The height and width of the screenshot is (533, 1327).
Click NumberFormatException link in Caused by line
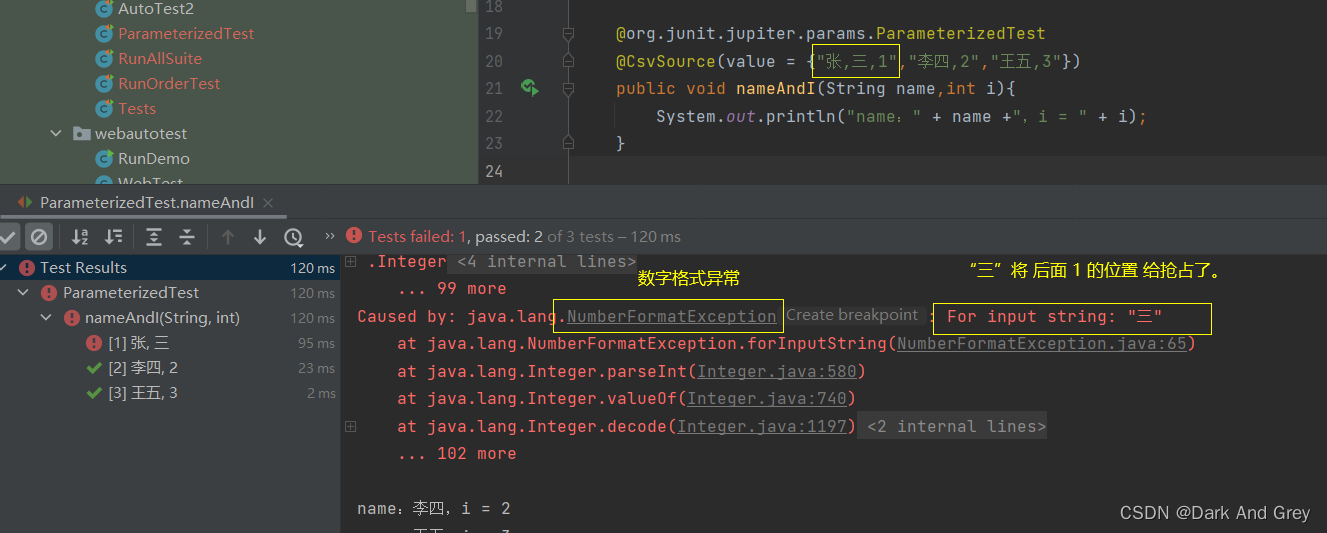pyautogui.click(x=672, y=316)
